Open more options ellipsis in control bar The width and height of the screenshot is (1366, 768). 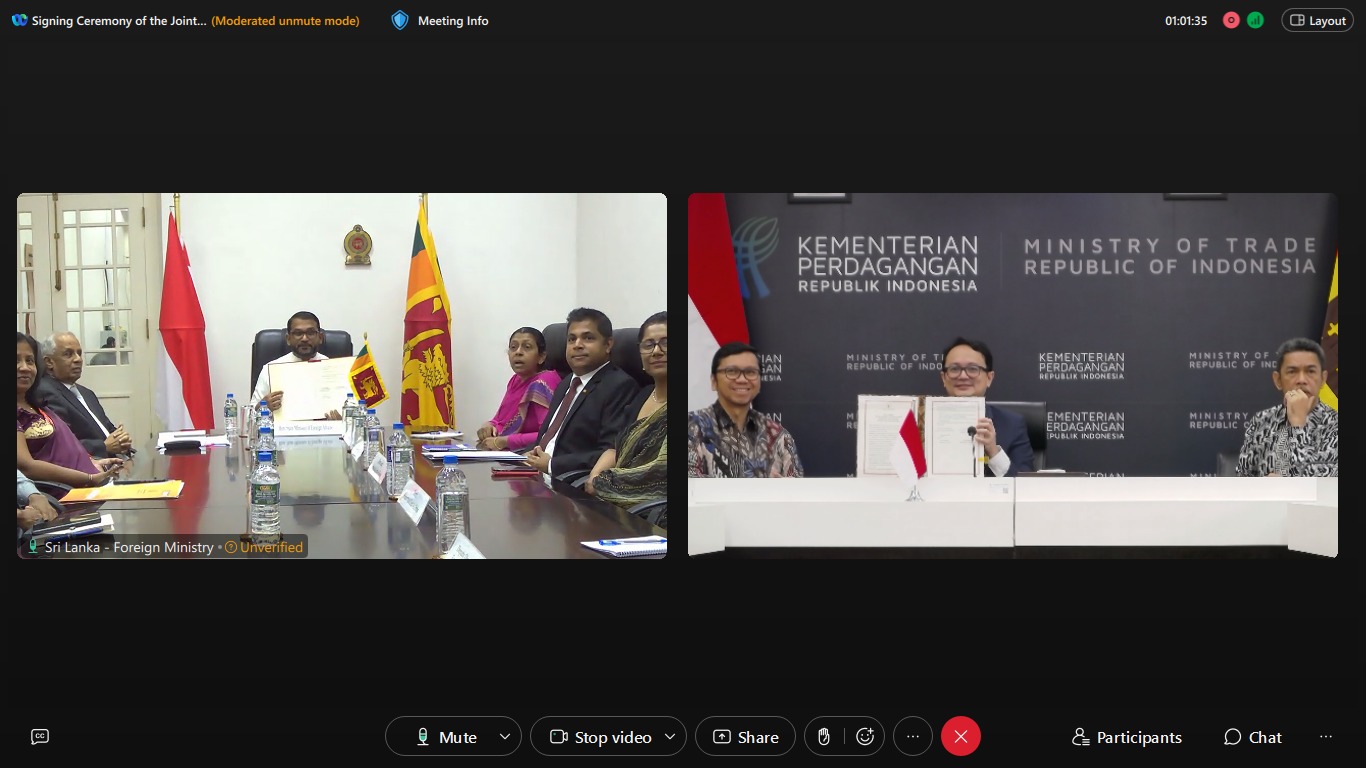coord(912,737)
